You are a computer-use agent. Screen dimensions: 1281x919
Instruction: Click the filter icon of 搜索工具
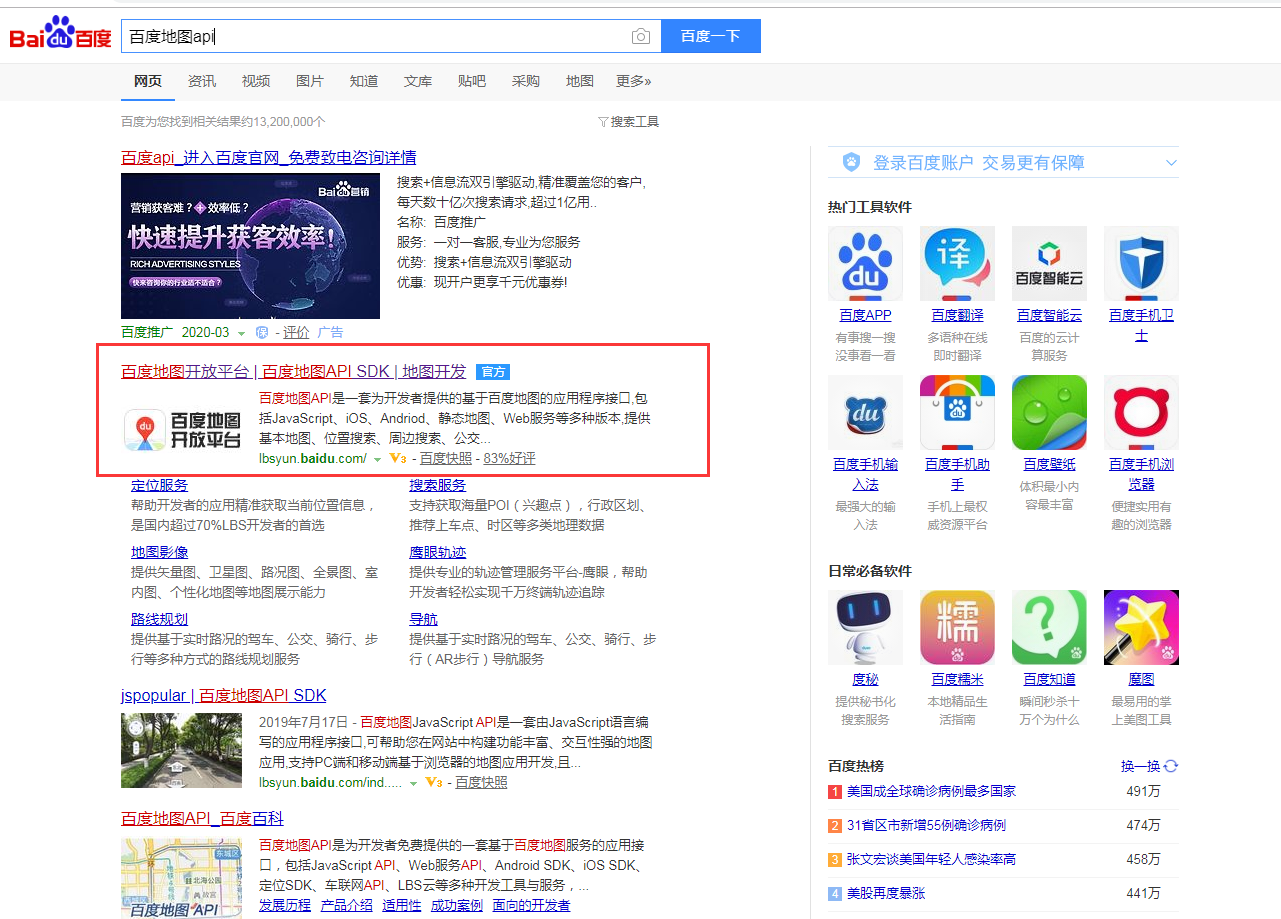point(603,122)
